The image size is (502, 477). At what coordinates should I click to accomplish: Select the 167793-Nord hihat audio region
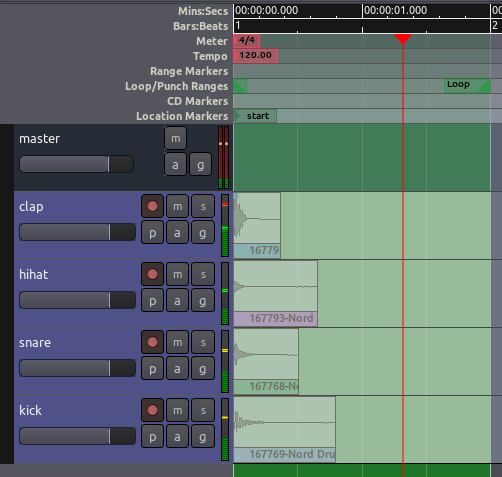tap(276, 293)
